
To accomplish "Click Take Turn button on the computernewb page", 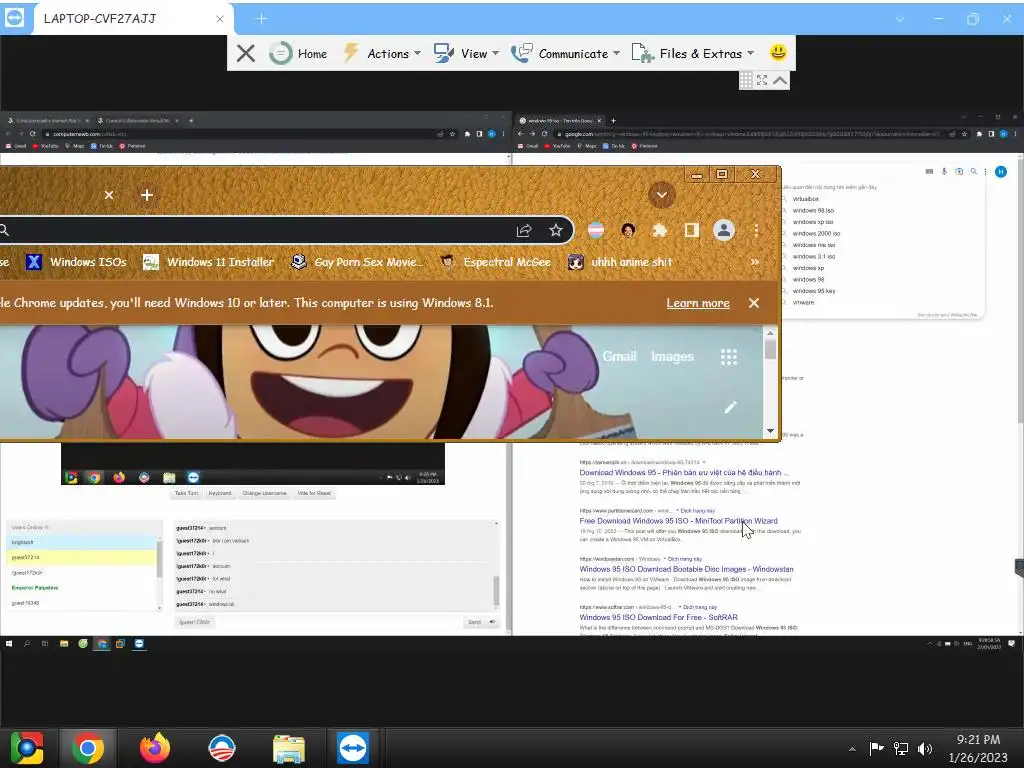I will 187,493.
